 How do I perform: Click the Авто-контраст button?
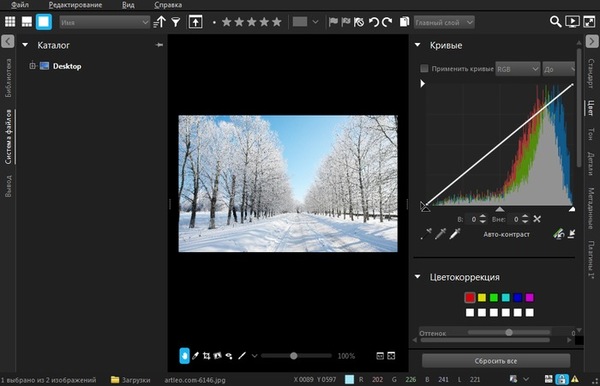pyautogui.click(x=506, y=234)
